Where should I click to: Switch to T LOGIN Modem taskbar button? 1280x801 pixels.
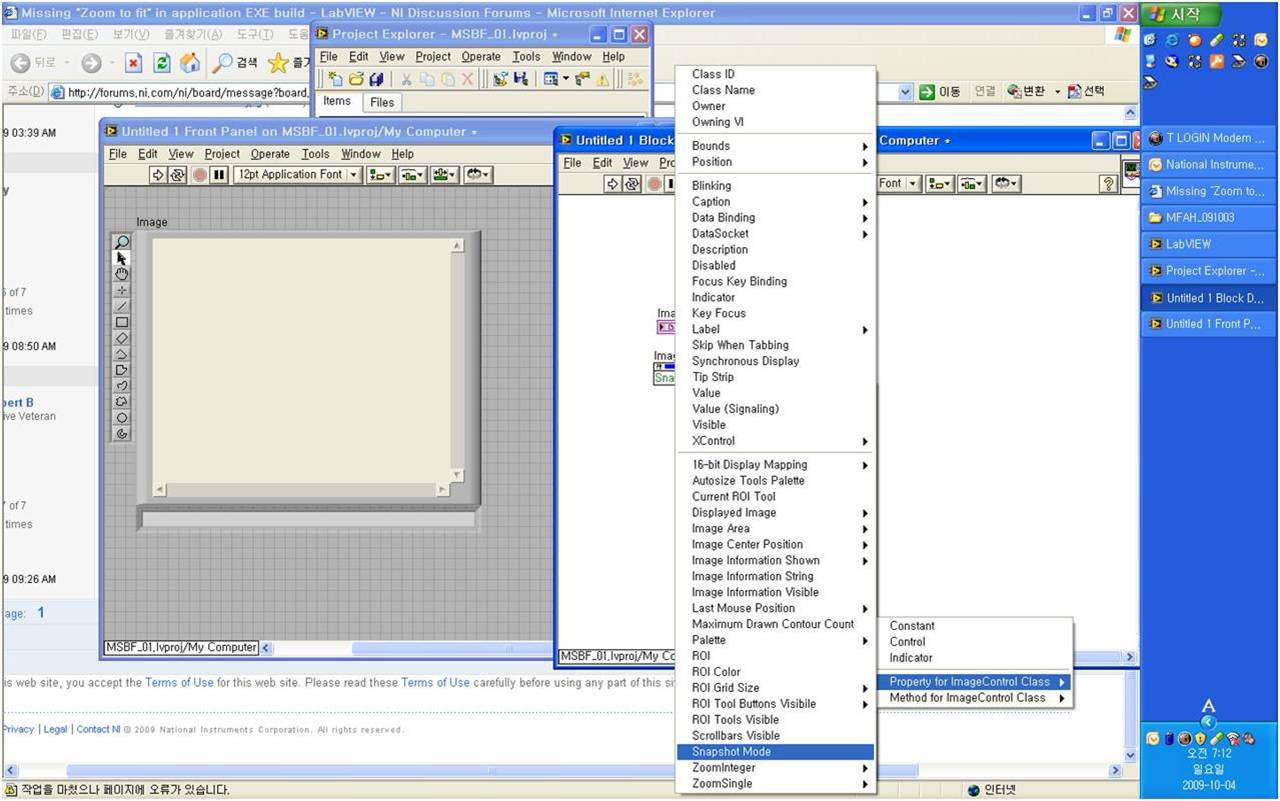click(1208, 138)
